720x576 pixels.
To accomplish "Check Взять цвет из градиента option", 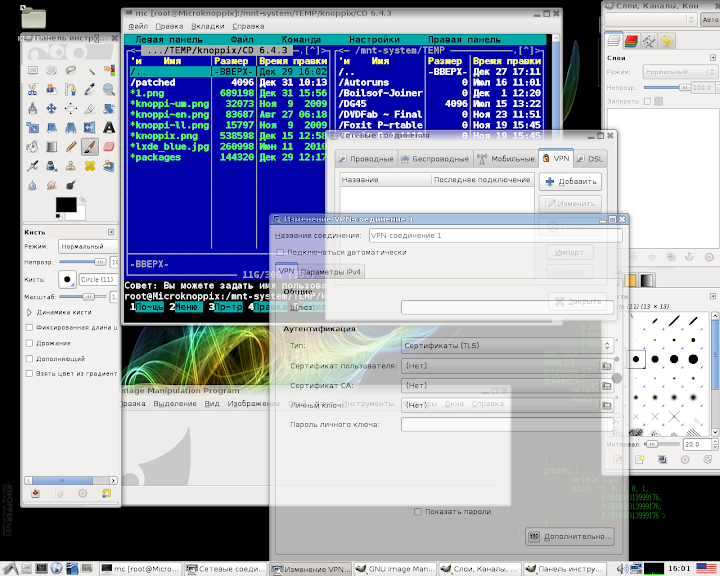I will pos(29,373).
